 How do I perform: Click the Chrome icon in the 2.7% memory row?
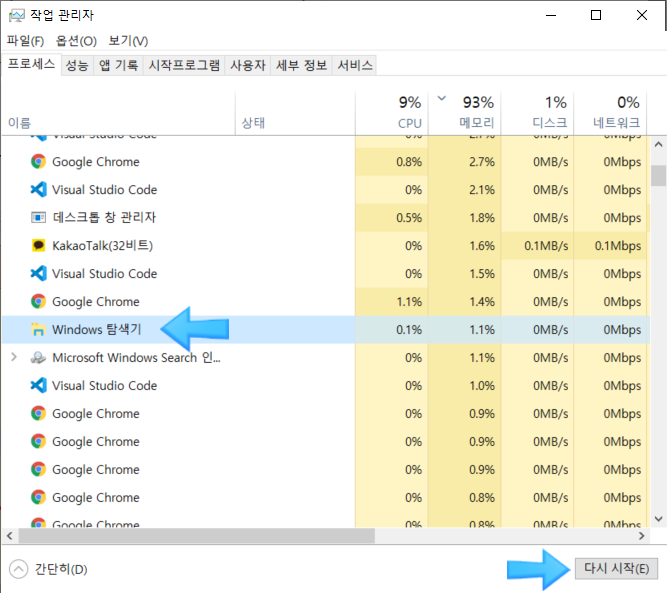pos(38,162)
